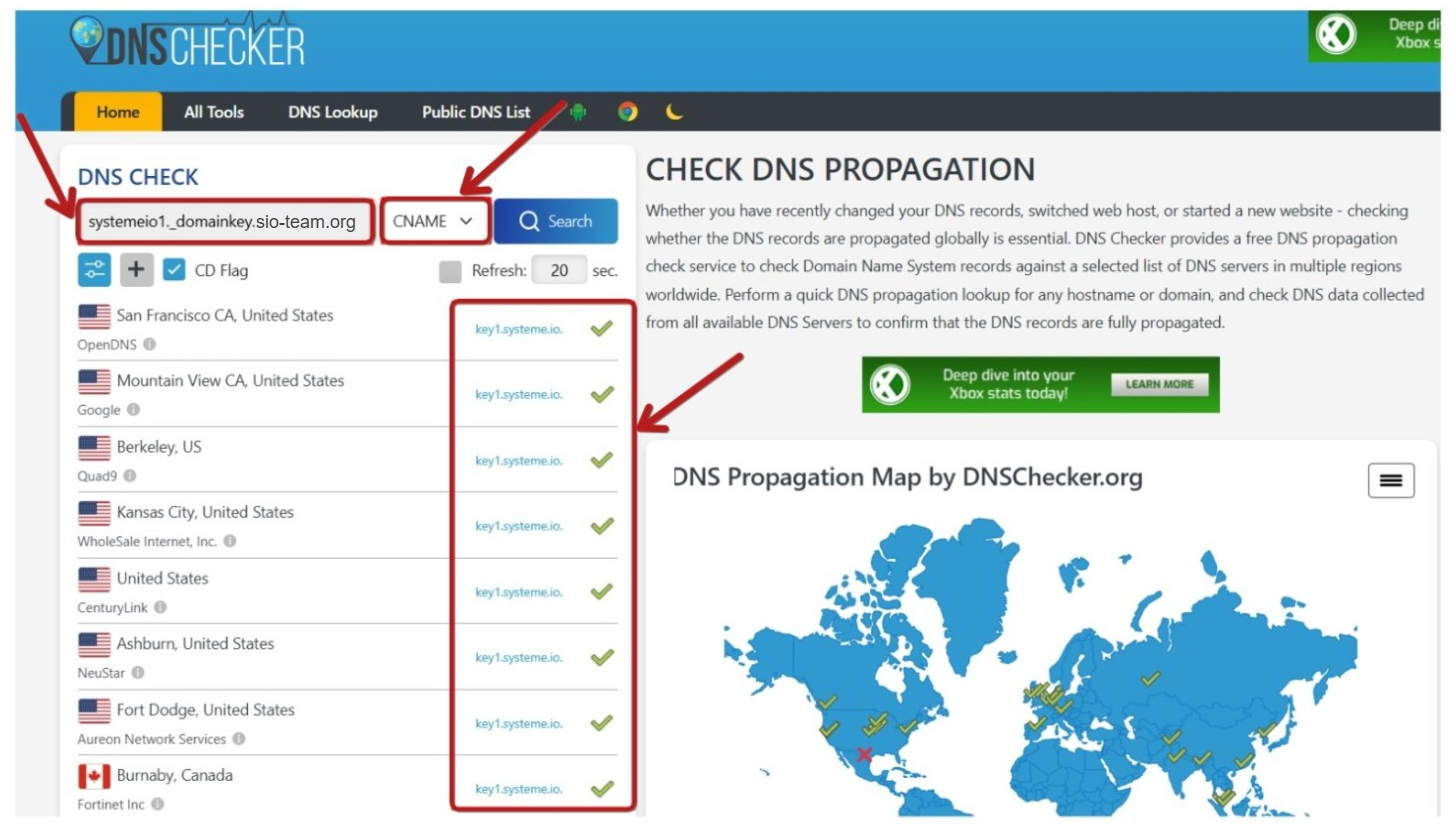Click the Search button
This screenshot has height=835, width=1452.
pos(556,221)
